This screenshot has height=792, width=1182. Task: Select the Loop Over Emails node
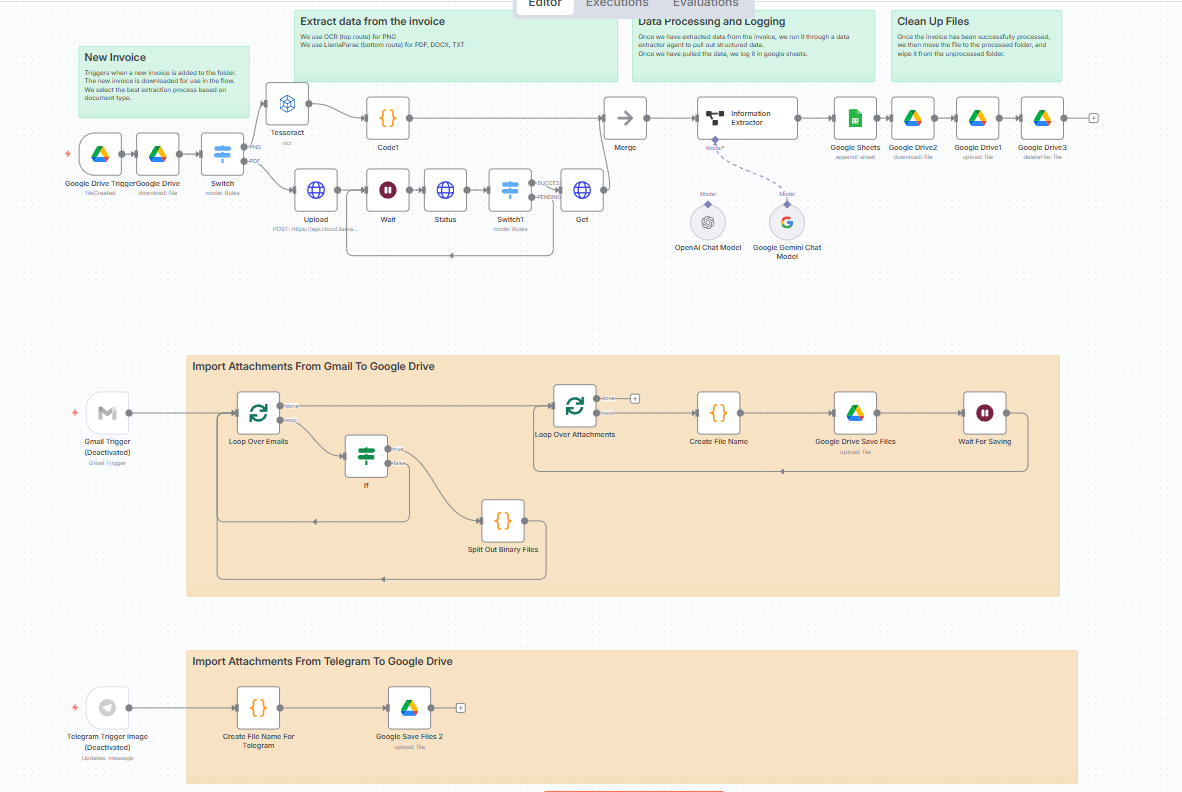point(258,412)
